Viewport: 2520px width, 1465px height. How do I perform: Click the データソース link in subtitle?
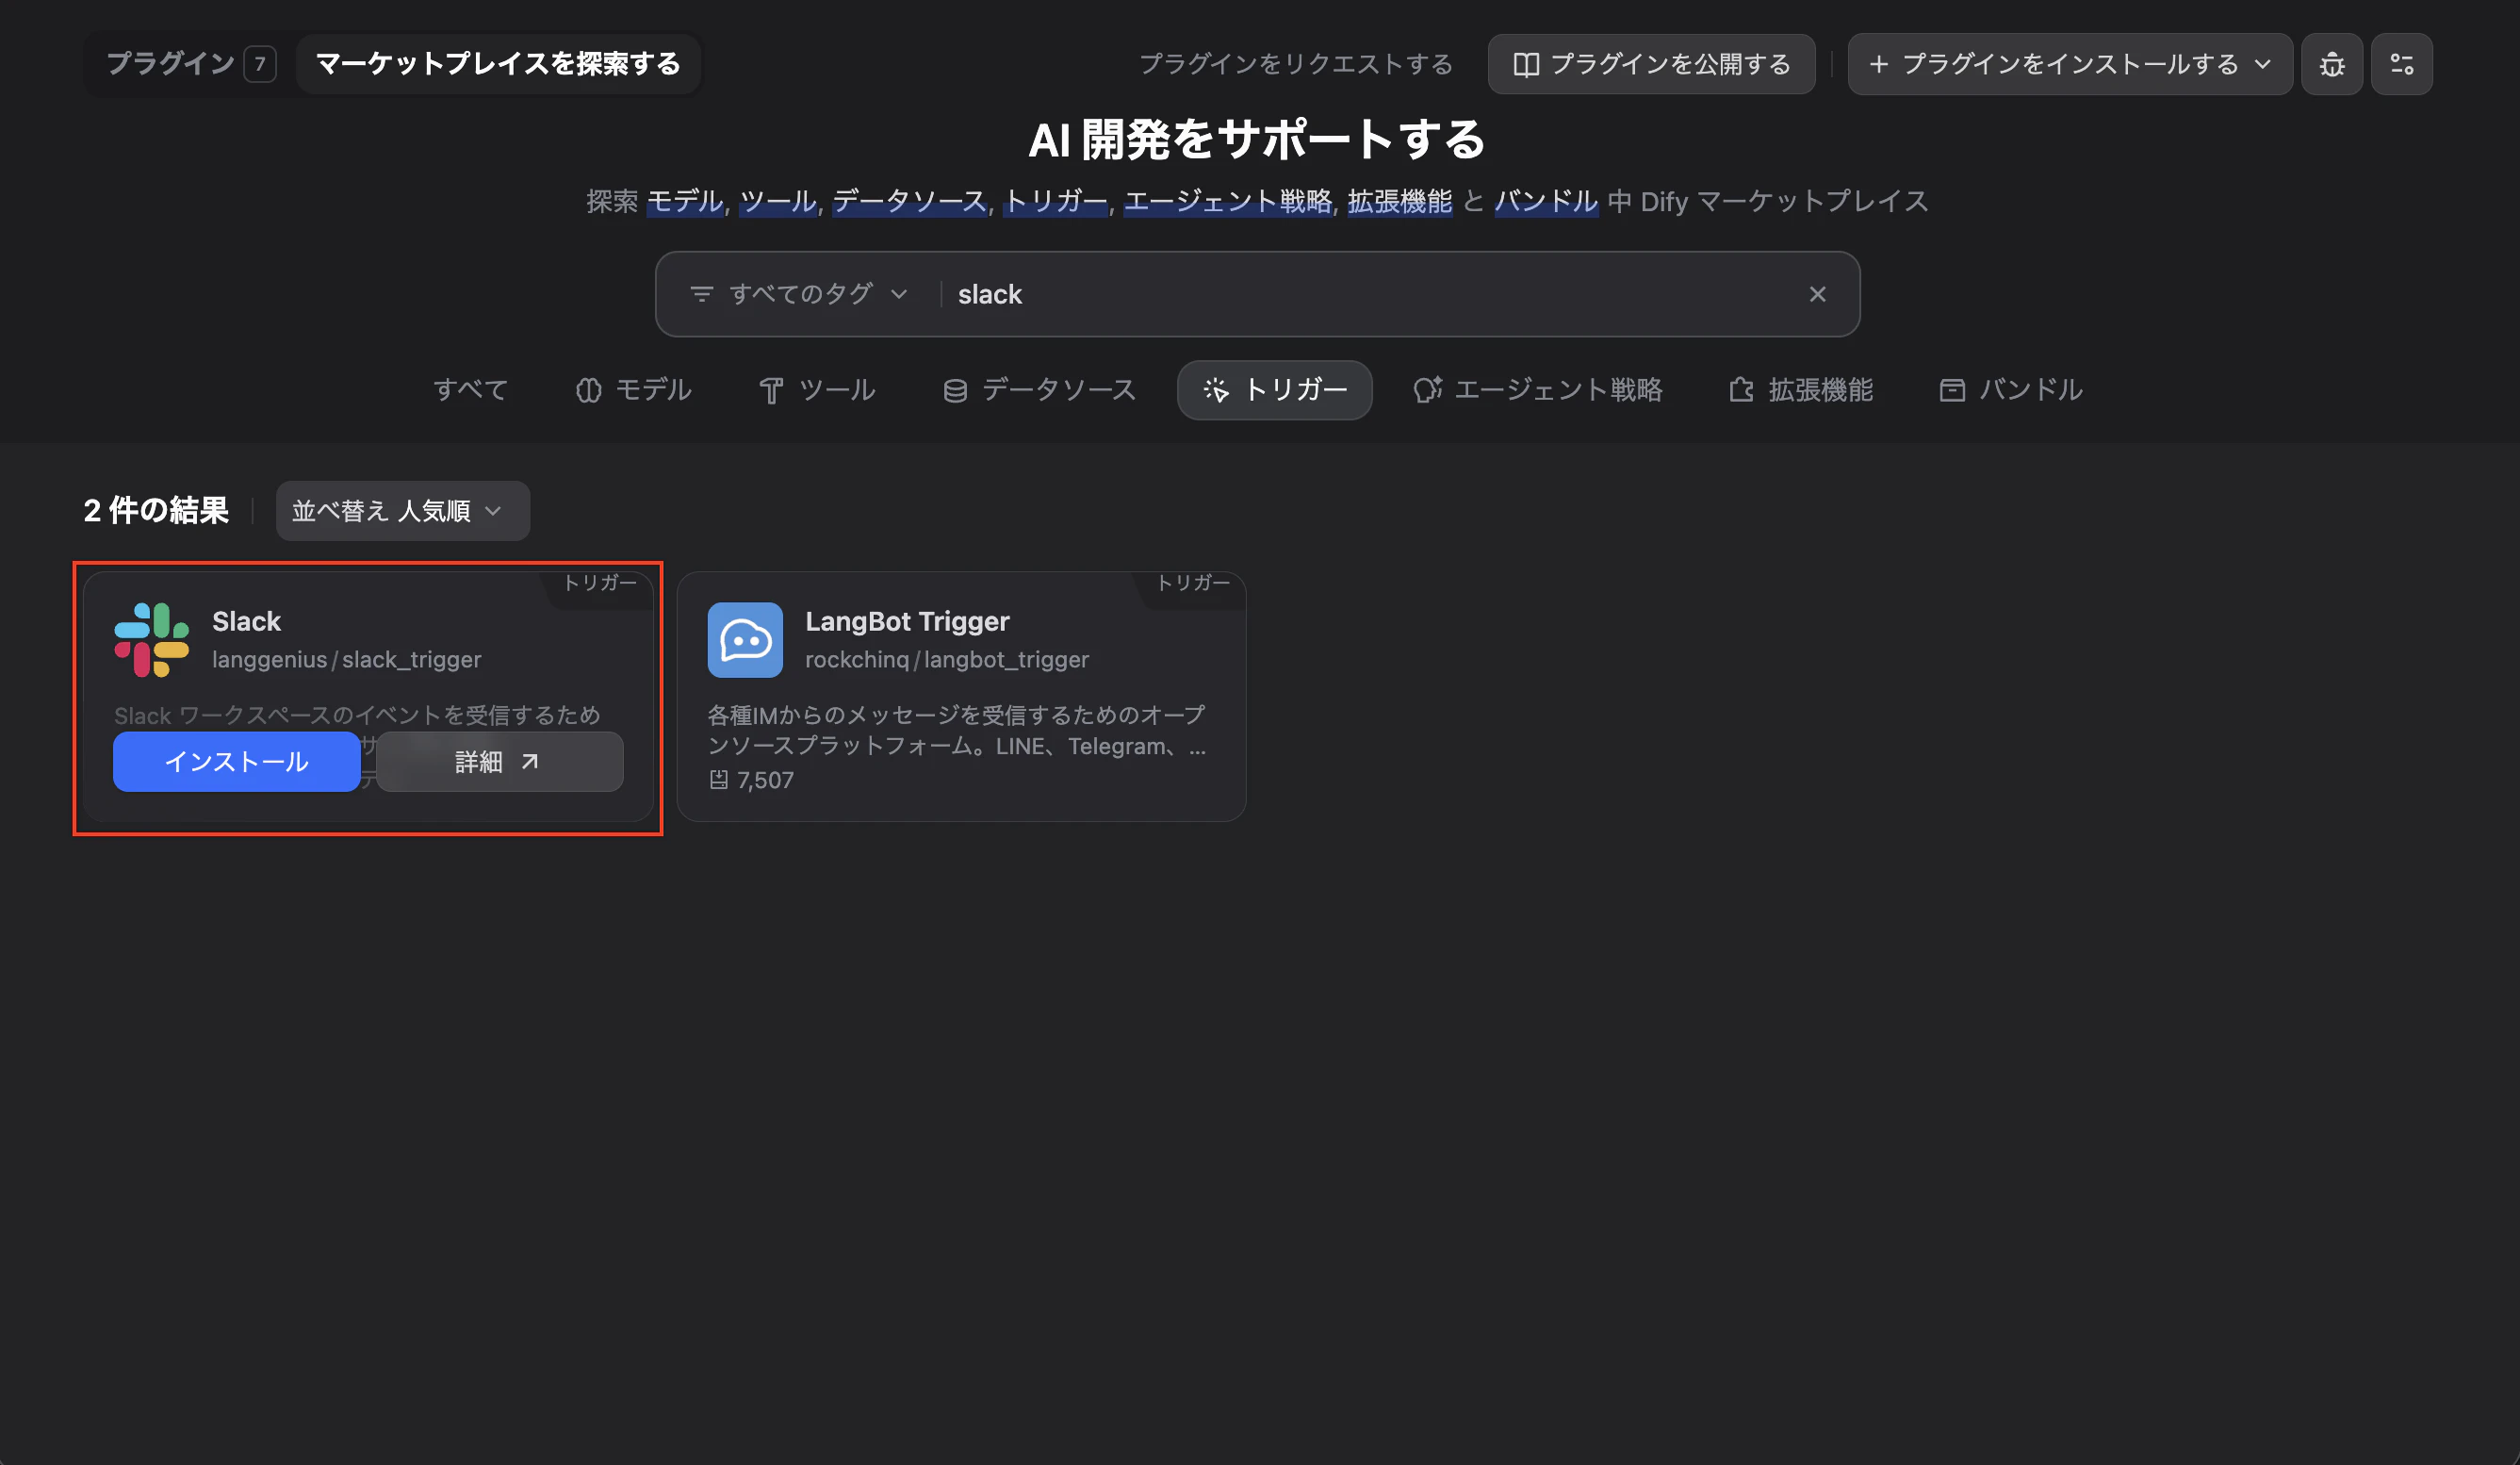910,201
